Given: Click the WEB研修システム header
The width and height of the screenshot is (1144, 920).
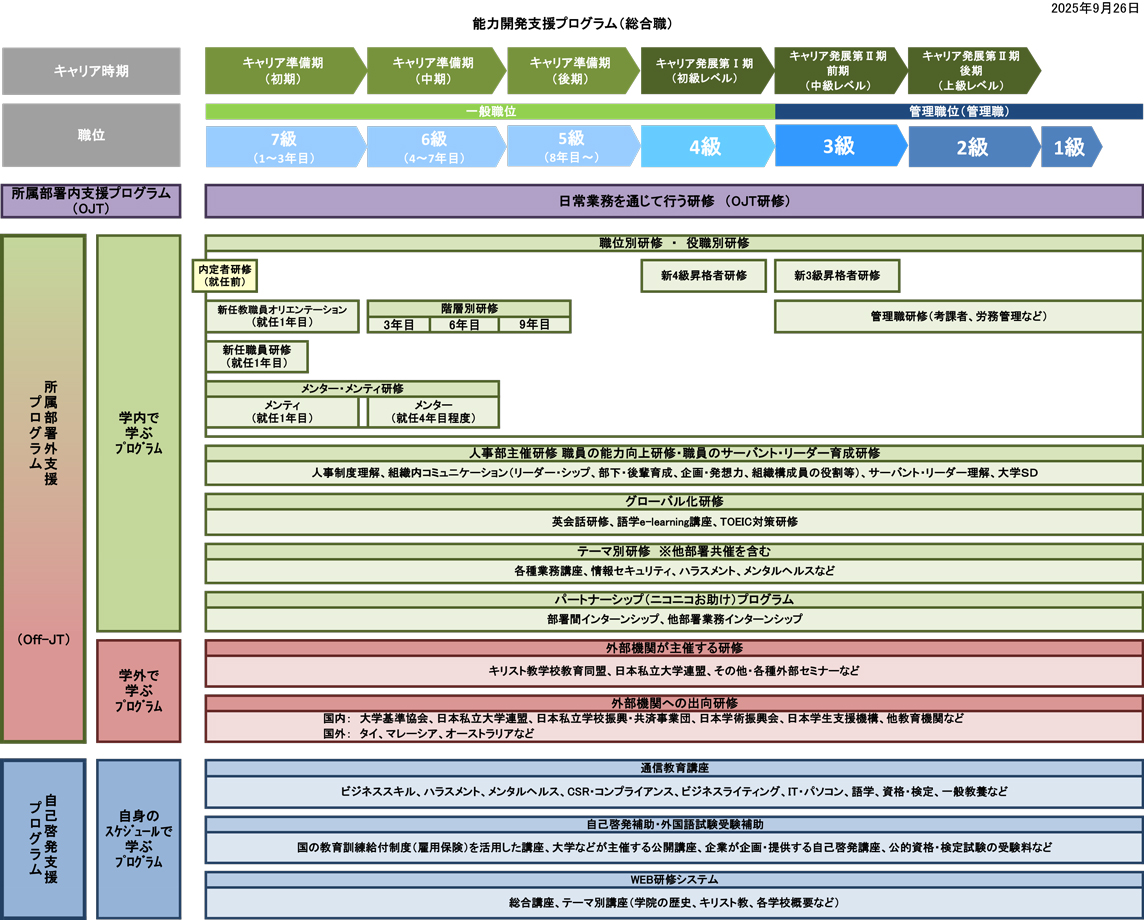Looking at the screenshot, I should pos(674,880).
